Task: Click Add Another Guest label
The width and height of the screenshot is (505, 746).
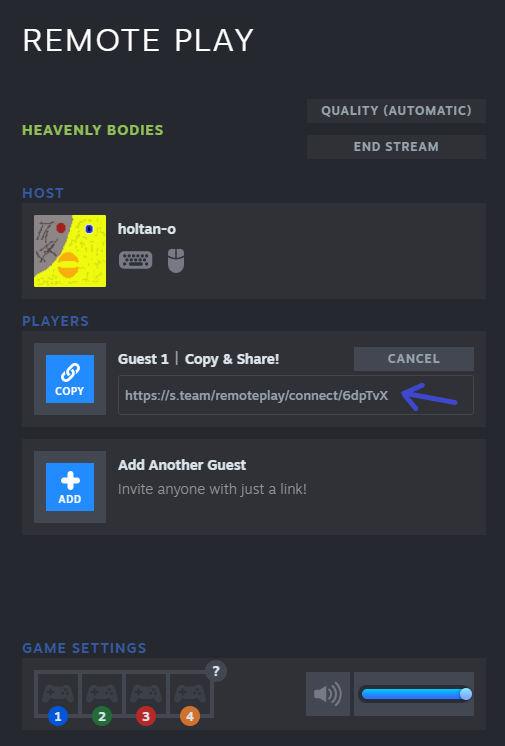Action: pyautogui.click(x=182, y=465)
